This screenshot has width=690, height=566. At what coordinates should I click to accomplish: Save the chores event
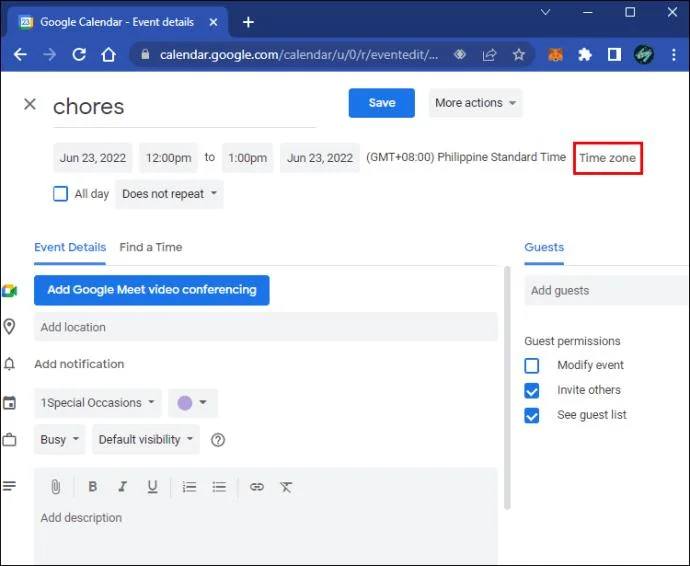pyautogui.click(x=382, y=103)
